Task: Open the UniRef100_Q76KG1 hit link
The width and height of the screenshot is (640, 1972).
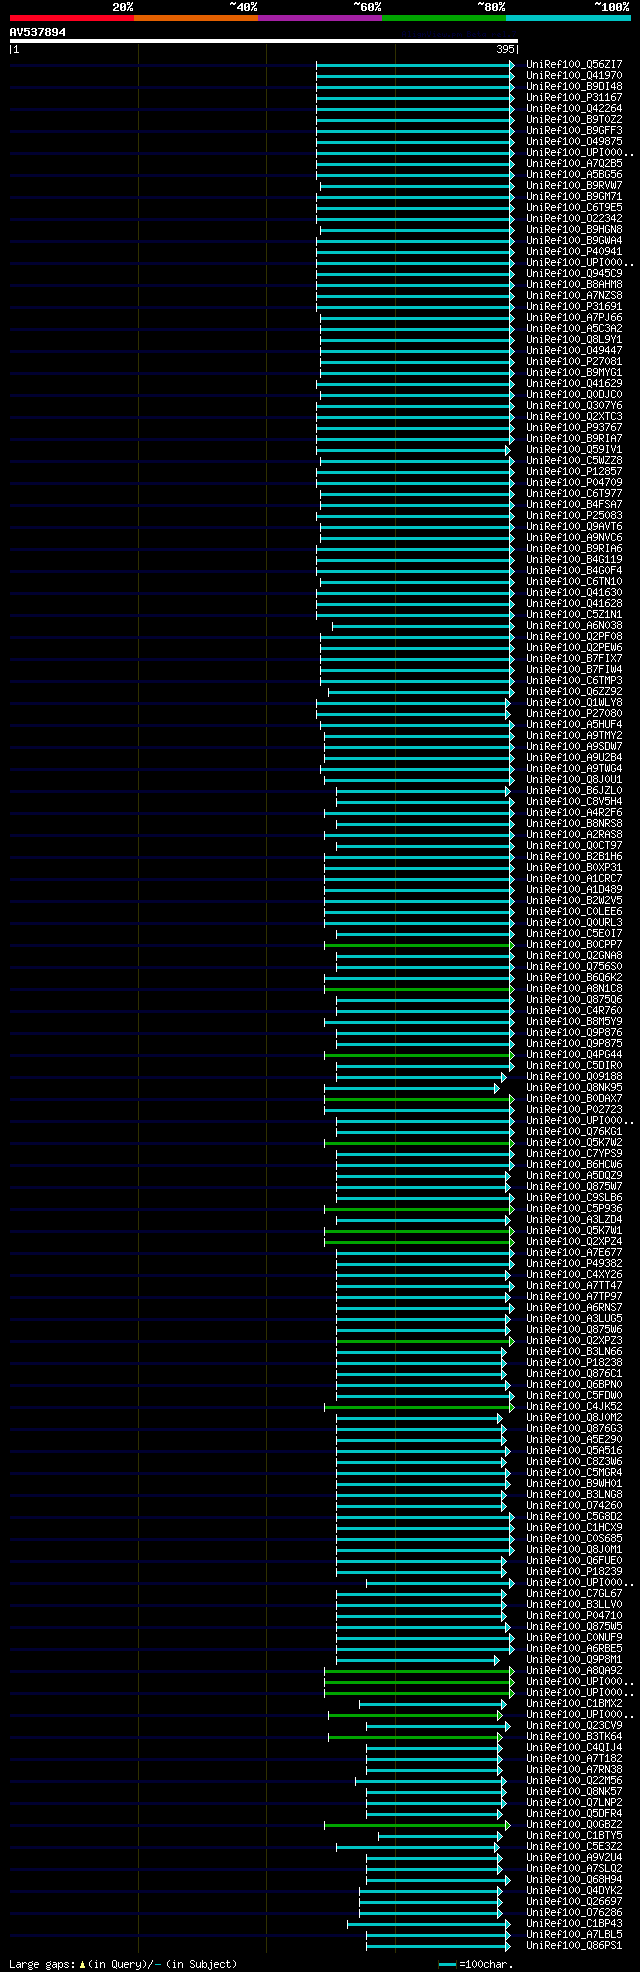Action: (574, 1131)
